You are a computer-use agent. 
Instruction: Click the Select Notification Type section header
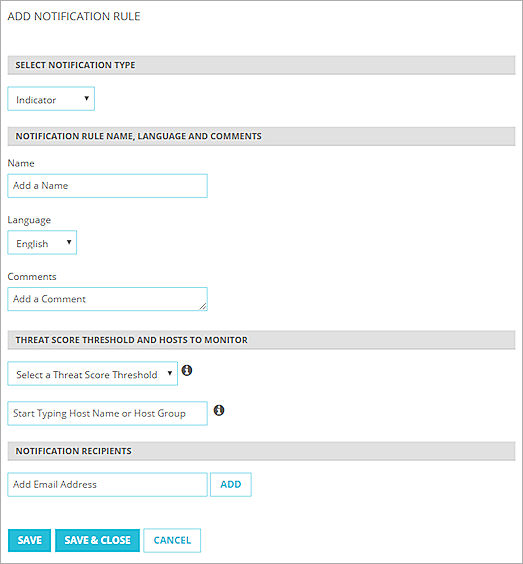[x=262, y=65]
